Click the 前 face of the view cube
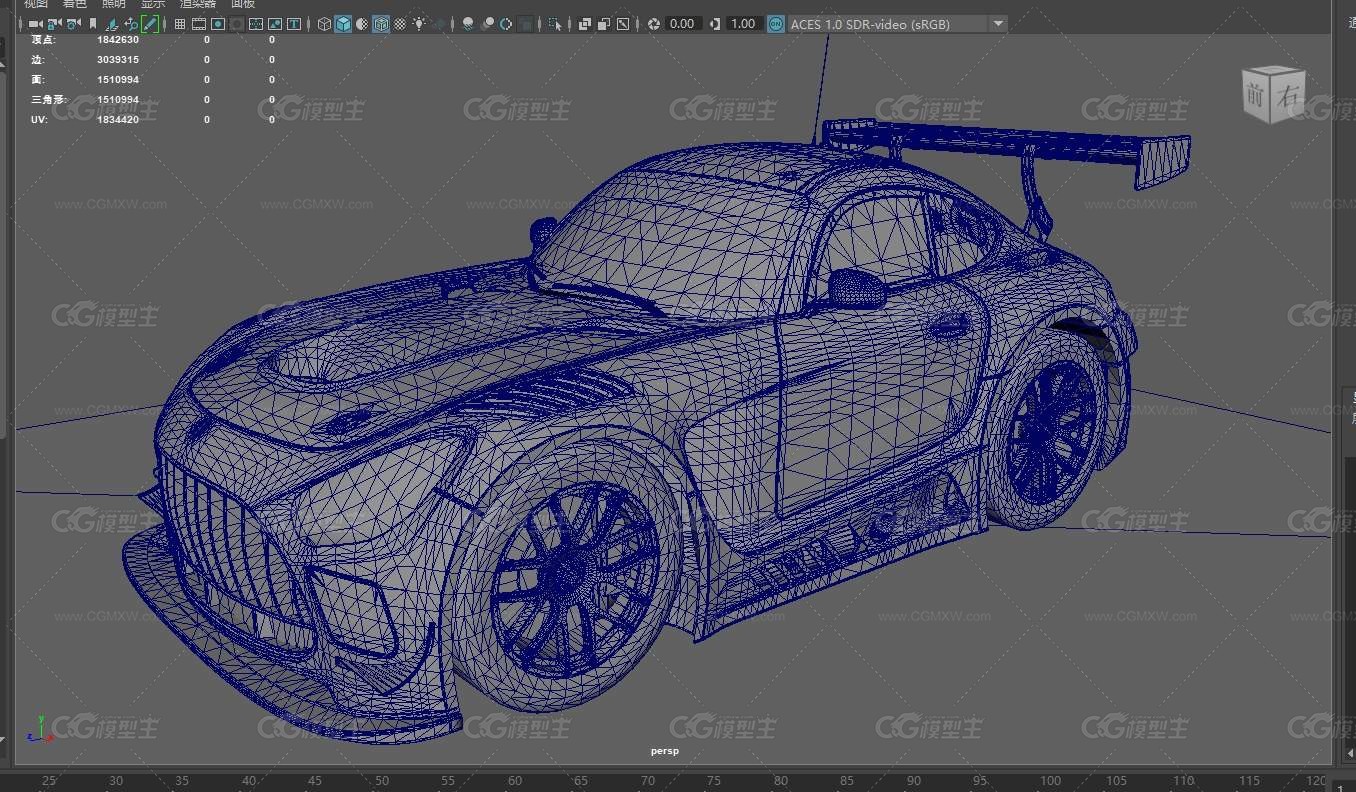The image size is (1356, 792). point(1256,97)
